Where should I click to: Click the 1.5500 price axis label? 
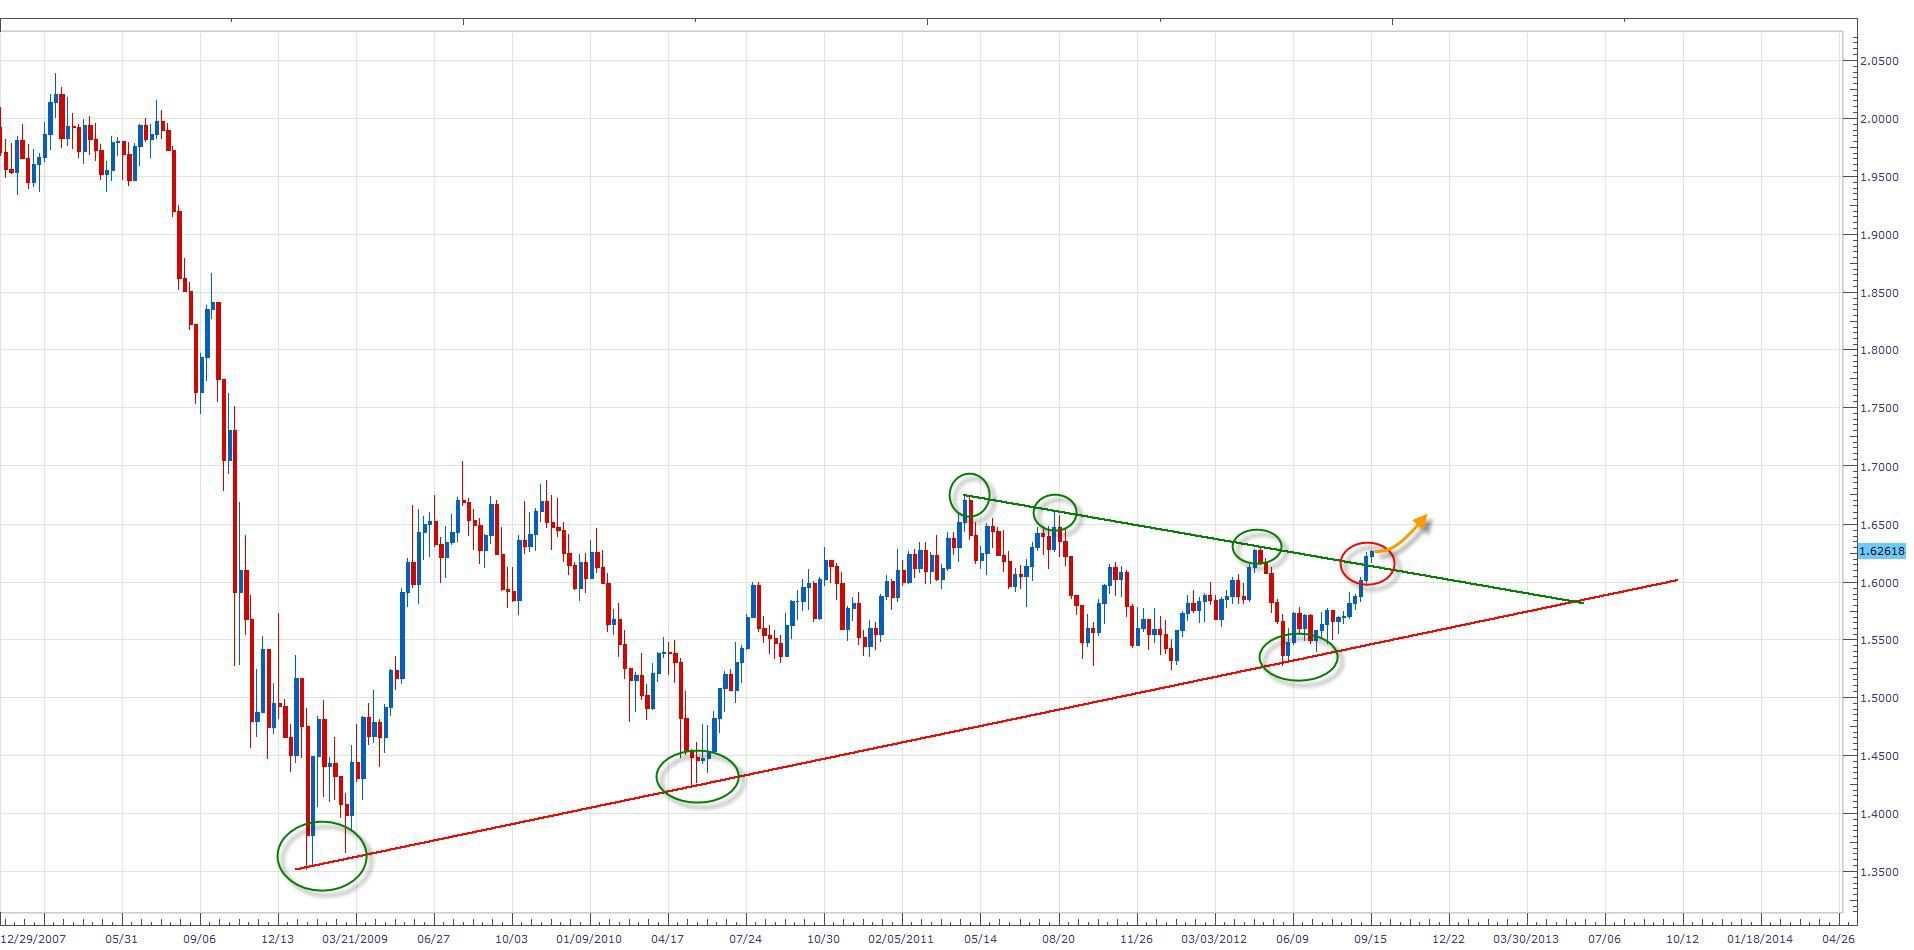1878,640
